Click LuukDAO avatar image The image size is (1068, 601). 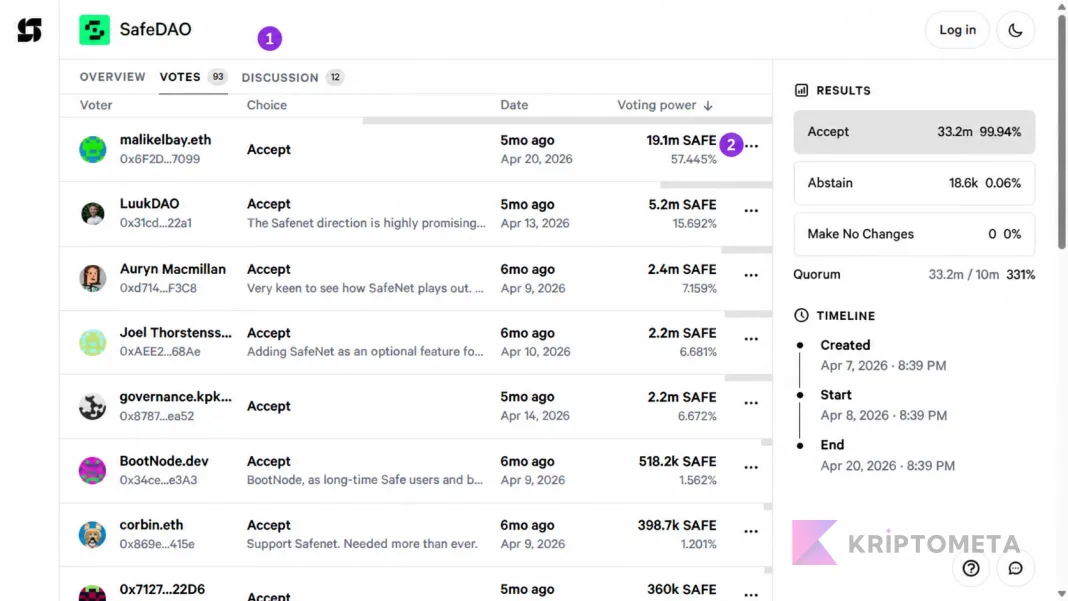click(x=93, y=213)
